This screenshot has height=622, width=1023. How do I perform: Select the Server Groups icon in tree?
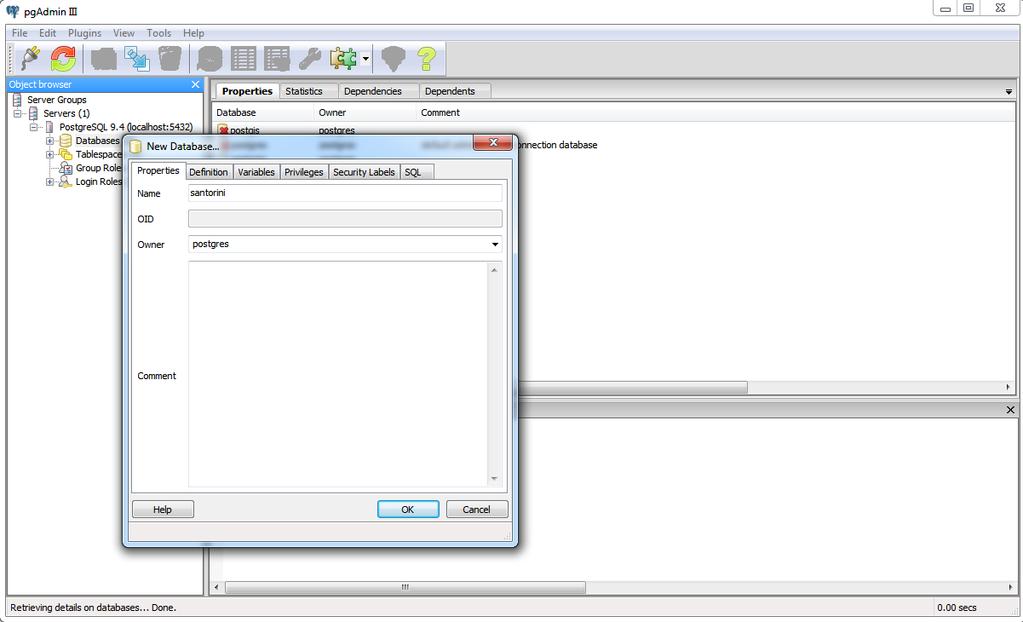click(x=18, y=99)
